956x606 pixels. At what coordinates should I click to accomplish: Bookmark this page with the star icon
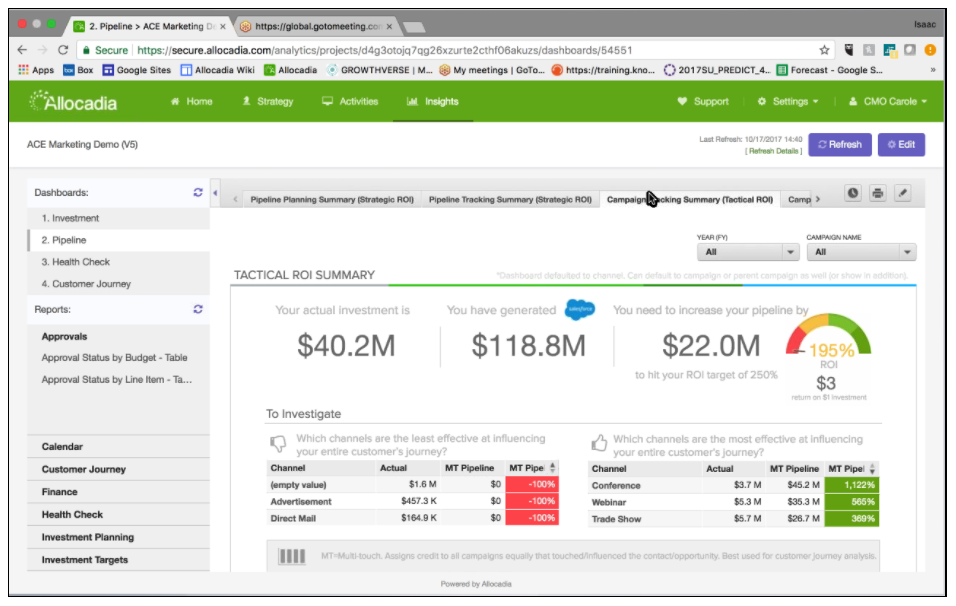tap(824, 50)
